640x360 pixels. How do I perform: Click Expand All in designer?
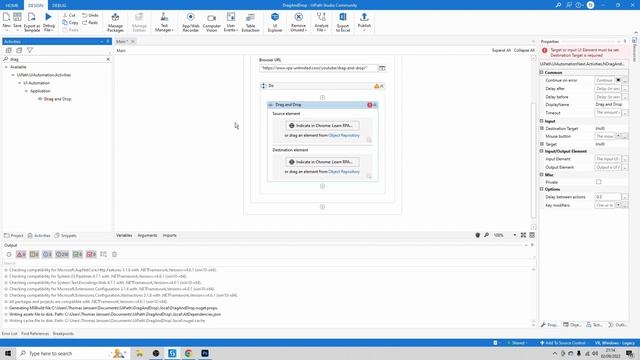(501, 50)
